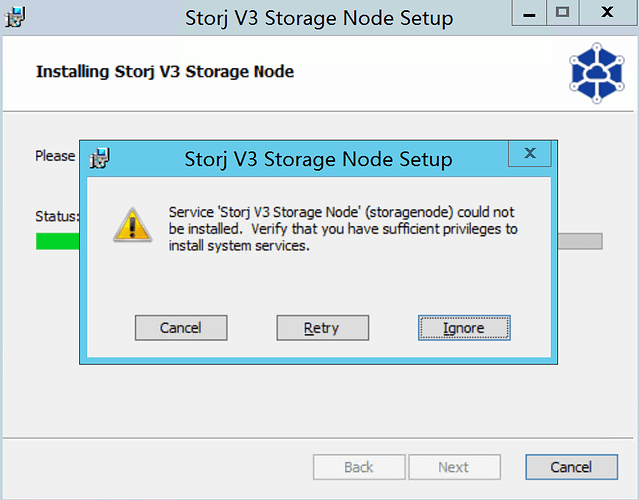Click the installer icon in the dialog title bar
Viewport: 639px width, 500px height.
tap(100, 158)
